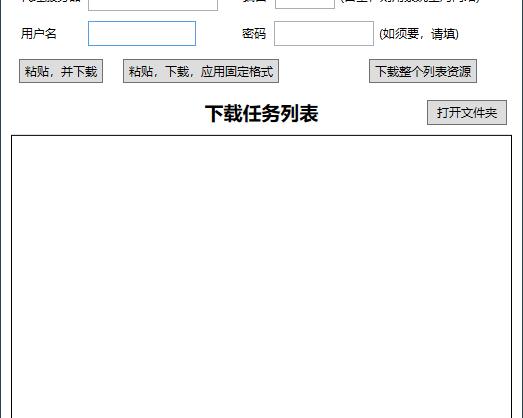Screen dimensions: 523x418
Task: Open folder with 打开文件夹 button
Action: [467, 112]
